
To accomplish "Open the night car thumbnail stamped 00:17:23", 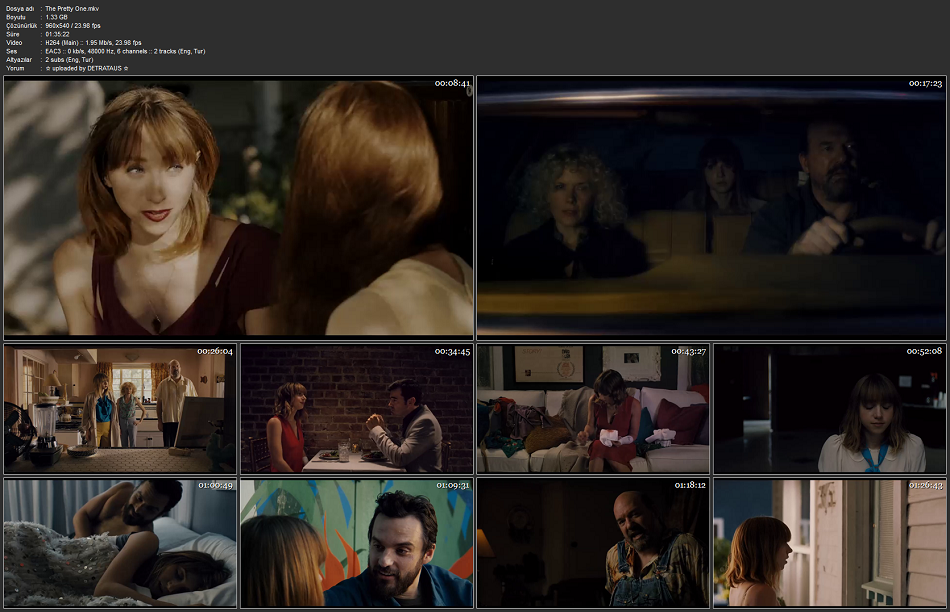I will click(x=711, y=207).
